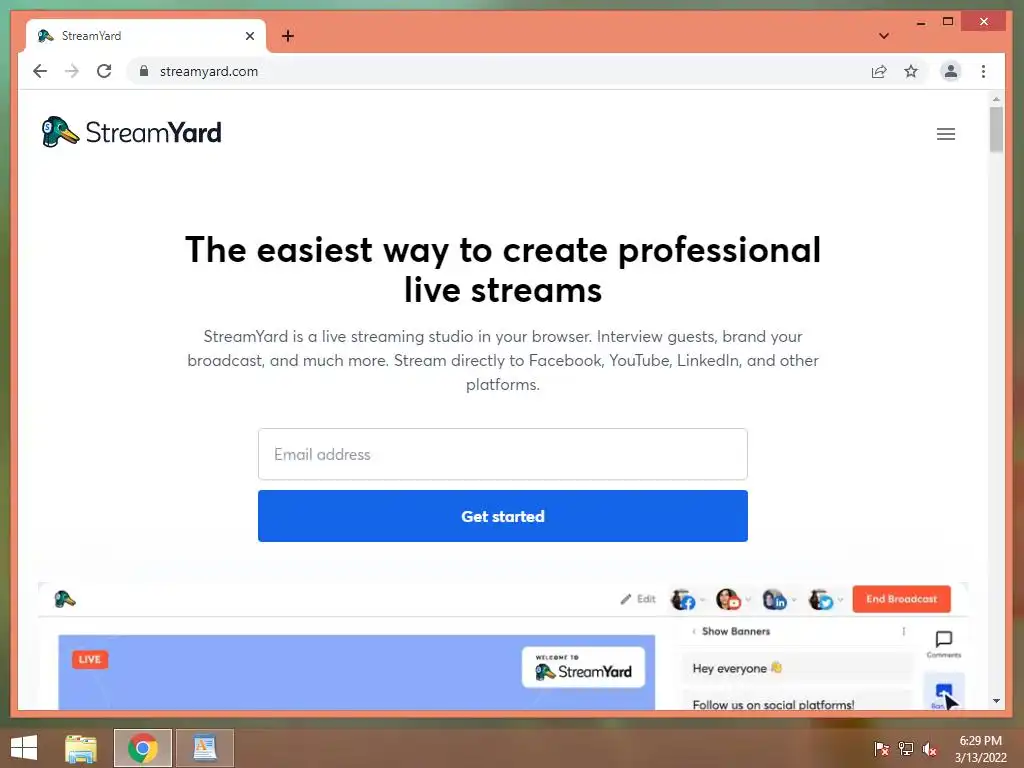Open Comments icon in preview

point(944,644)
